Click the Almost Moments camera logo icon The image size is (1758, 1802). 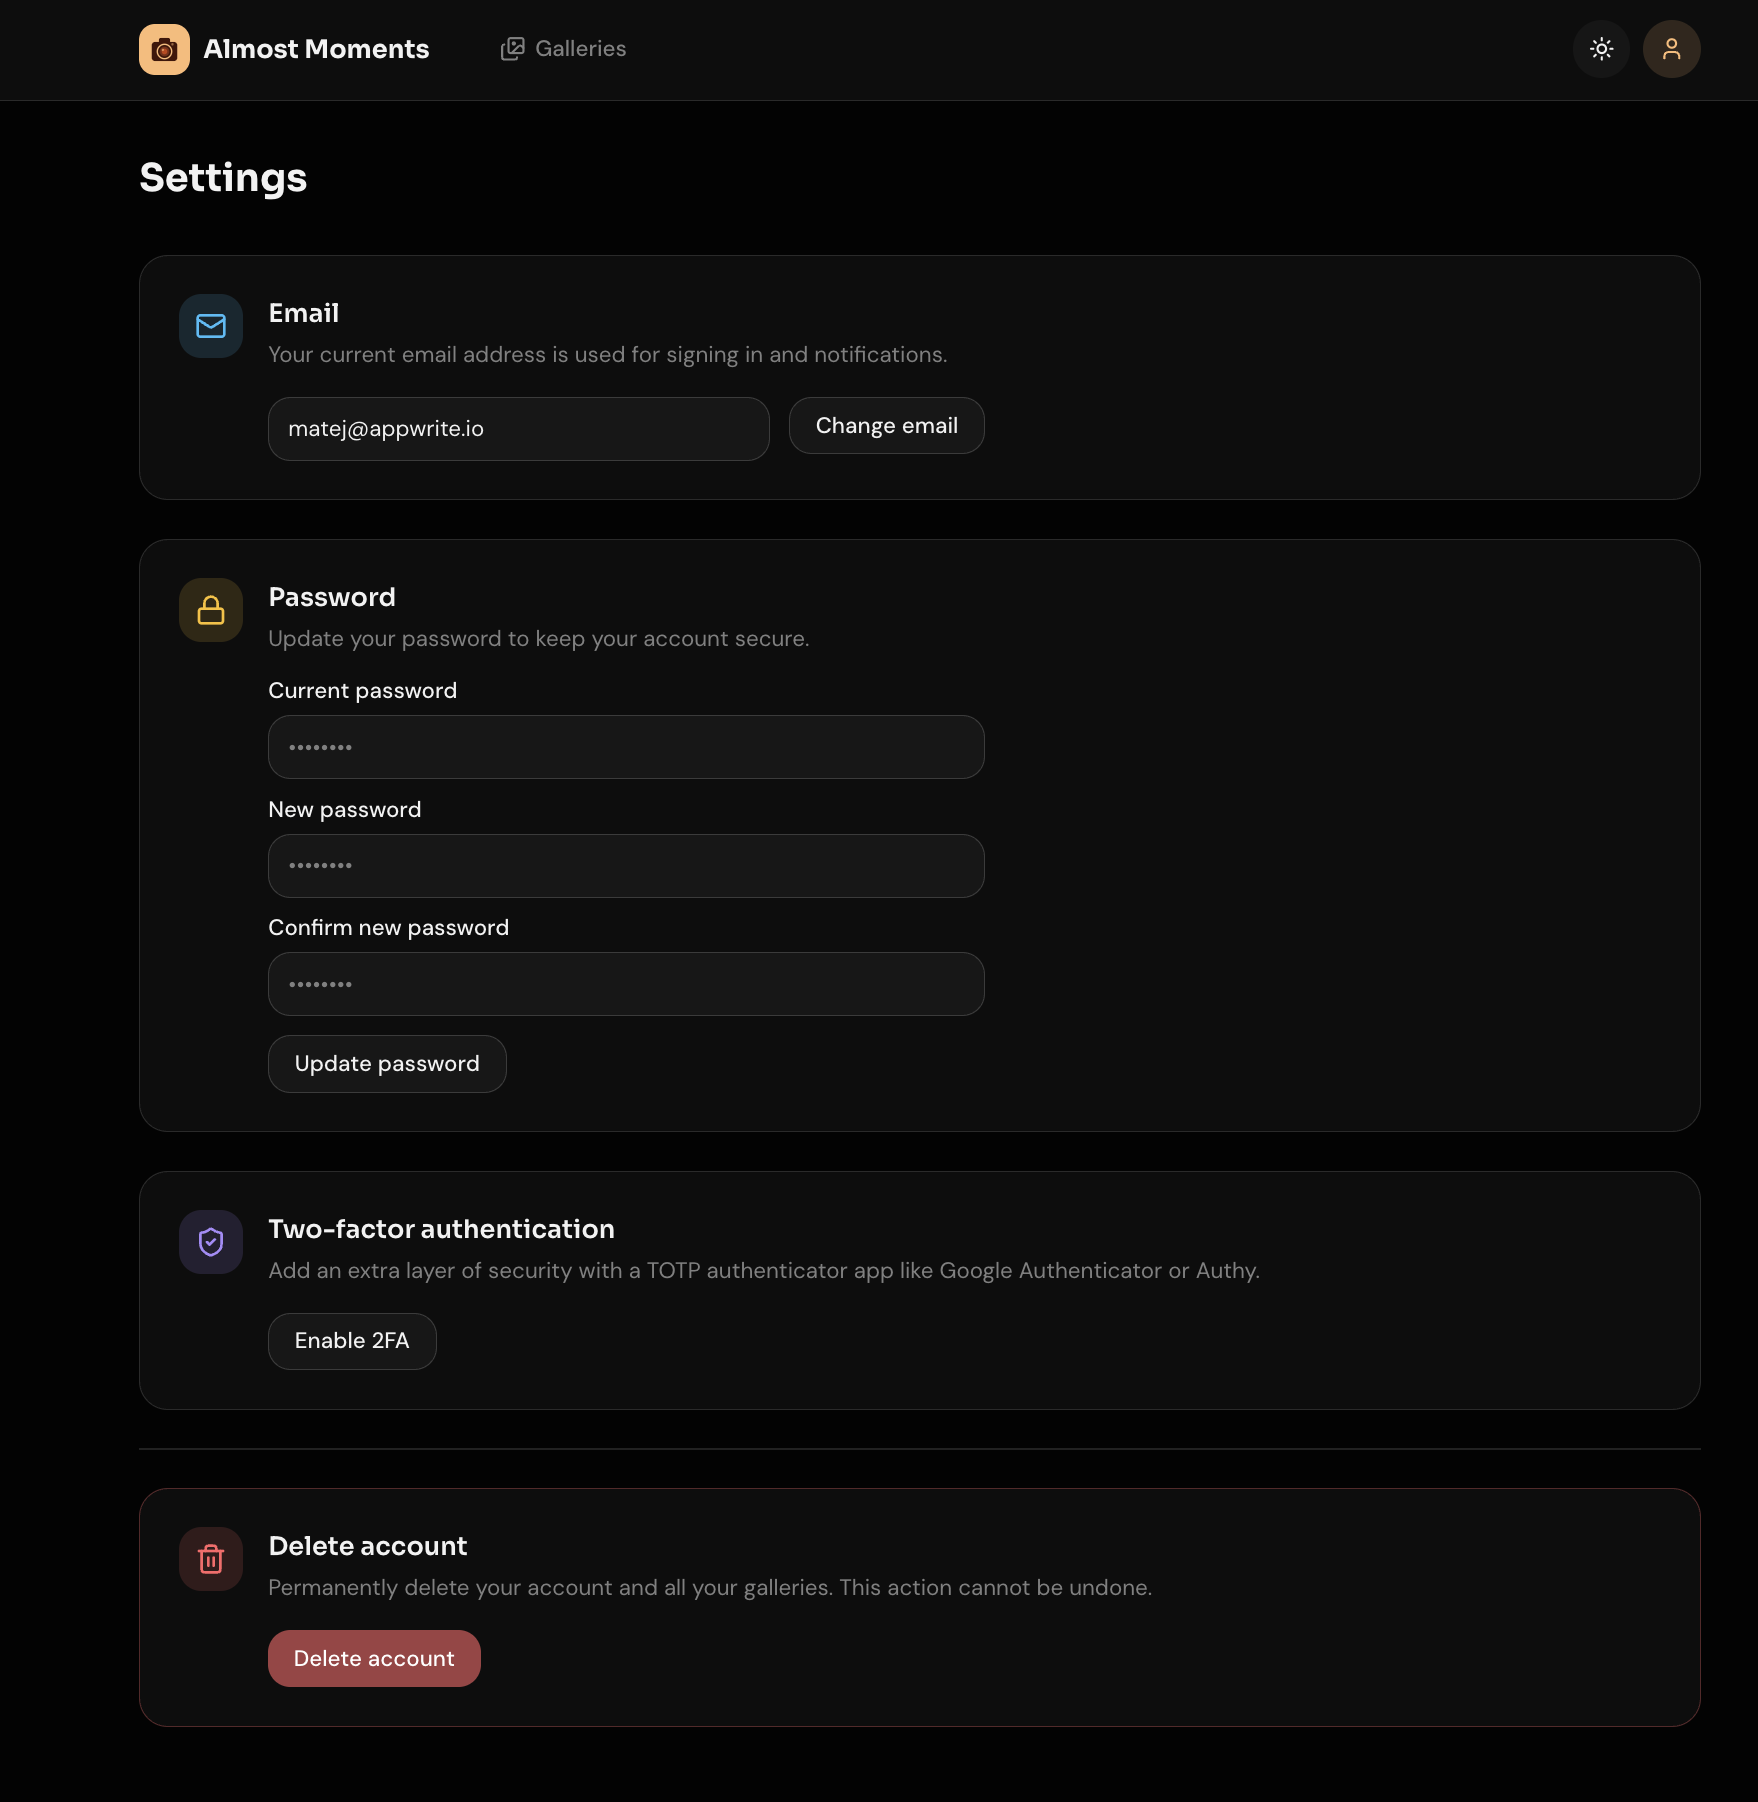pyautogui.click(x=164, y=48)
